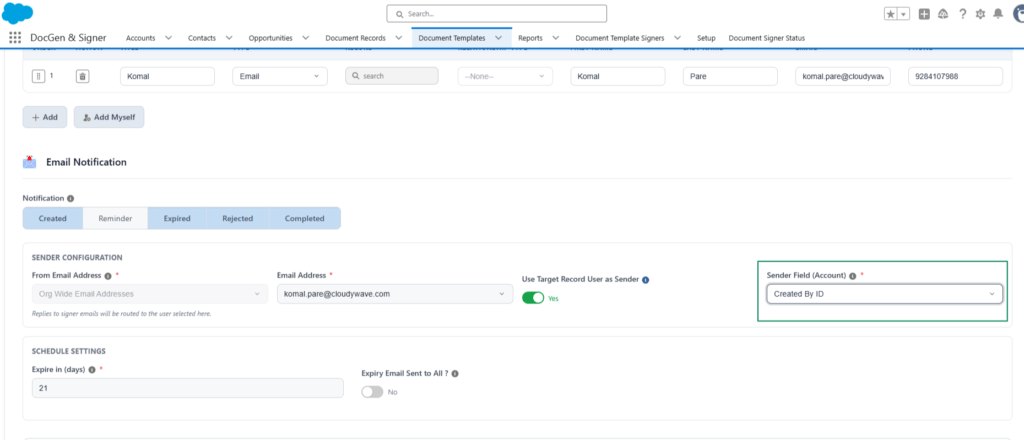The image size is (1024, 440).
Task: Open the Org Wide Email Addresses dropdown
Action: click(150, 294)
